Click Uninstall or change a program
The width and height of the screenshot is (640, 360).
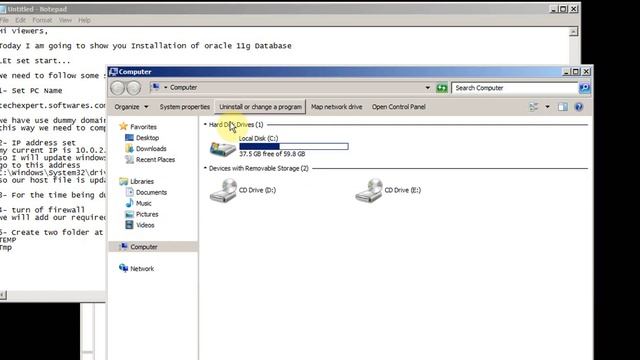tap(260, 107)
